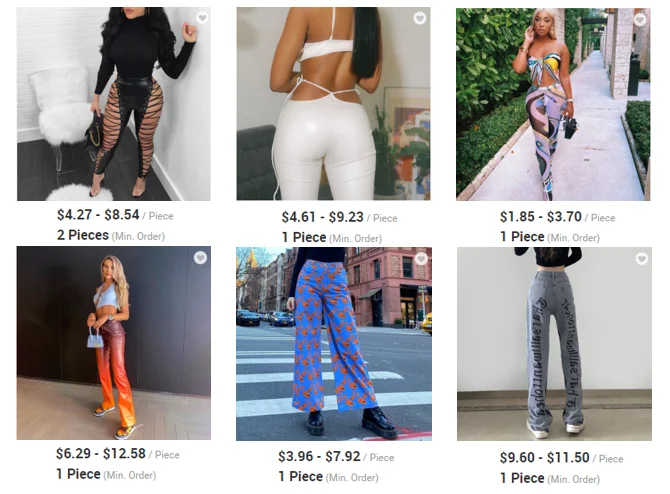Open the orange ombre pants product image
670x494 pixels.
point(114,343)
